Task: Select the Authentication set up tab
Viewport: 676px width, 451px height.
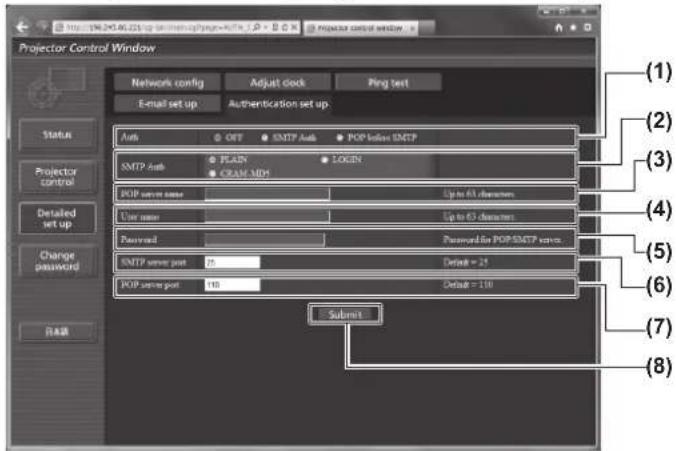Action: (278, 104)
